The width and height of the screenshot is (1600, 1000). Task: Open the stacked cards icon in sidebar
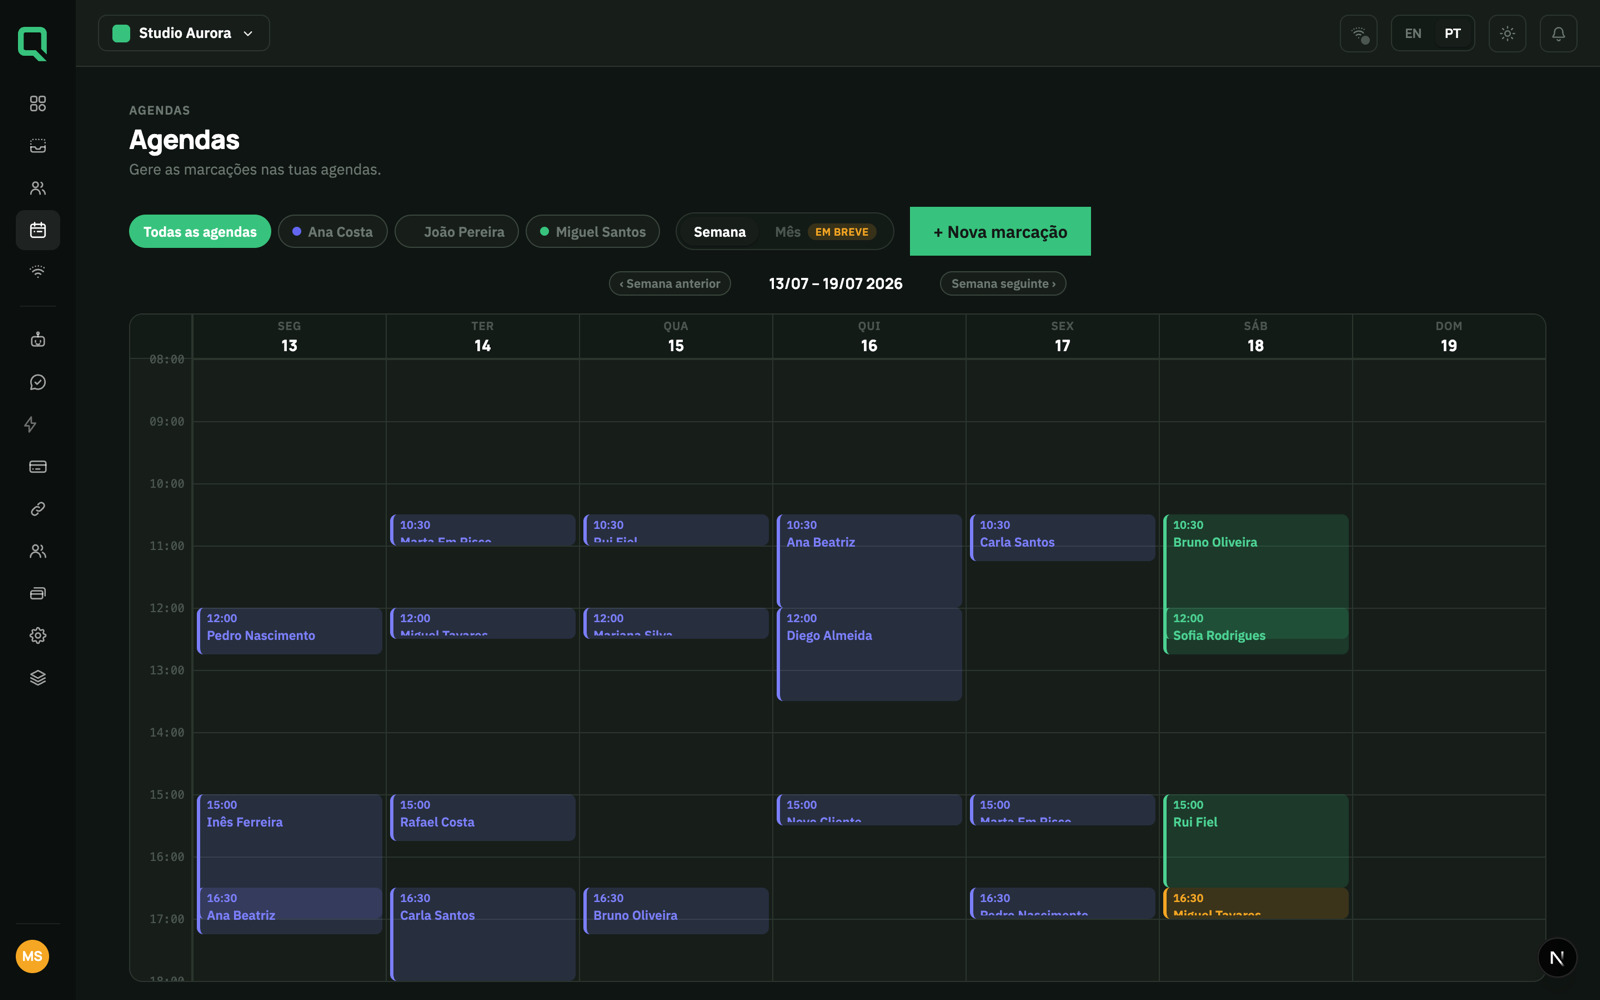(38, 593)
